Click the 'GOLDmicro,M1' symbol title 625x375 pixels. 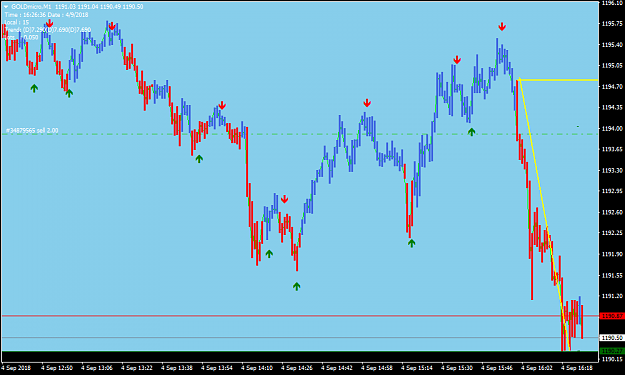[x=31, y=7]
